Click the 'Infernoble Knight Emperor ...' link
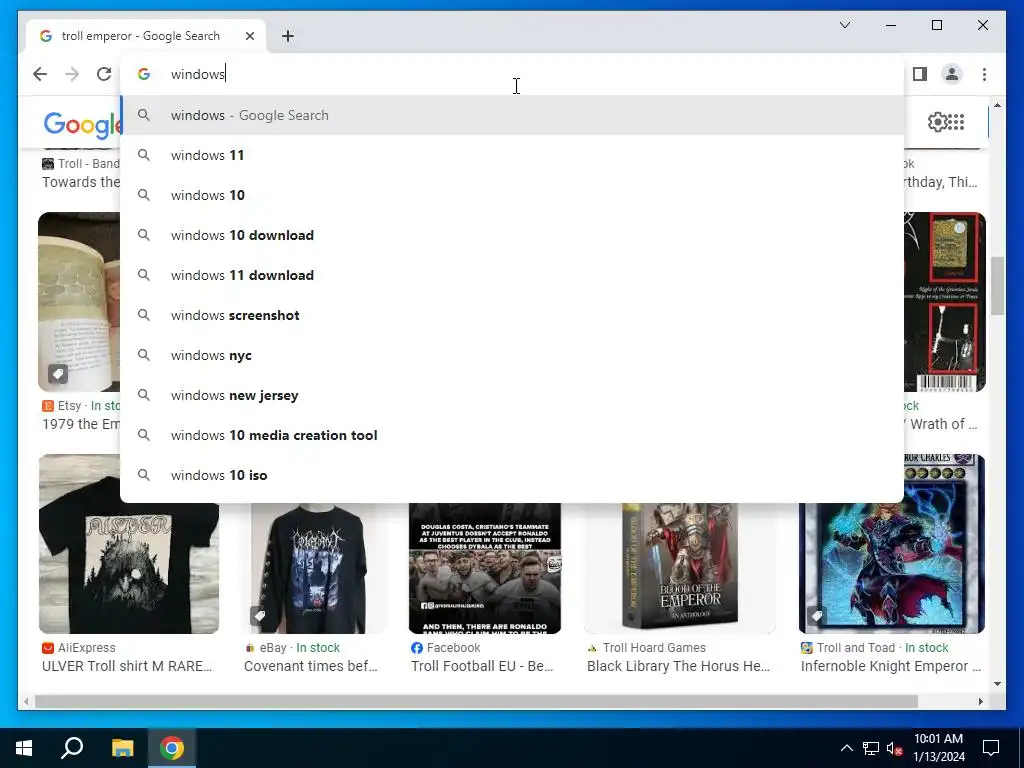The image size is (1024, 768). [891, 666]
